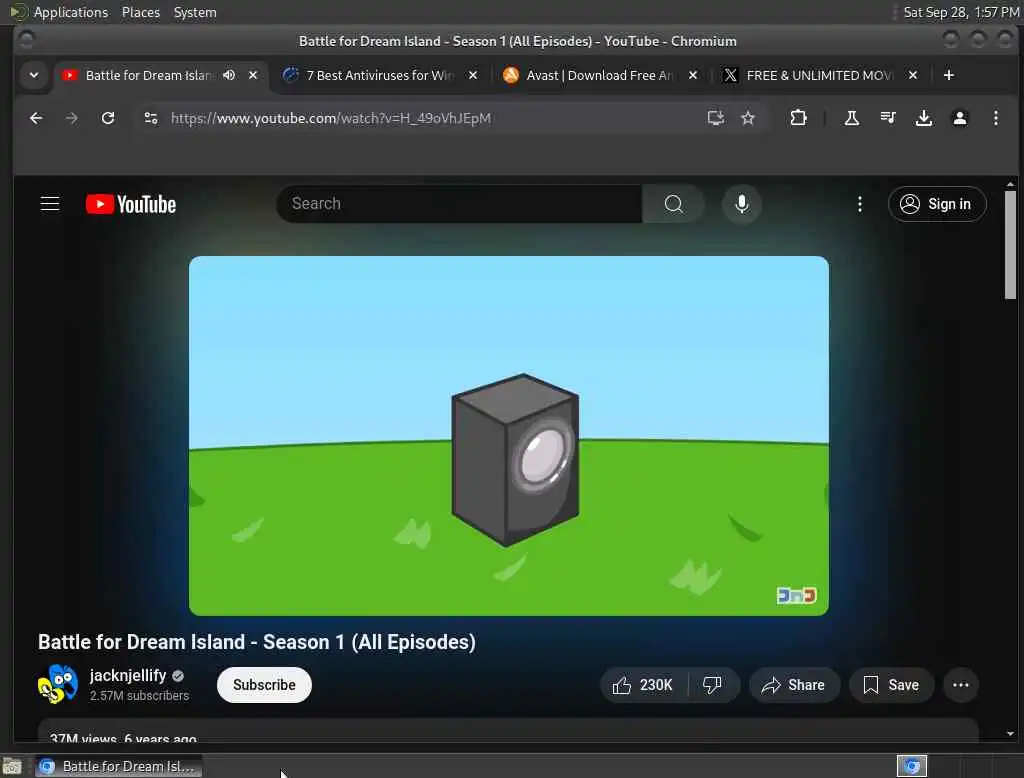
Task: Open Battle for Dream Isl... taskbar window button
Action: (118, 766)
